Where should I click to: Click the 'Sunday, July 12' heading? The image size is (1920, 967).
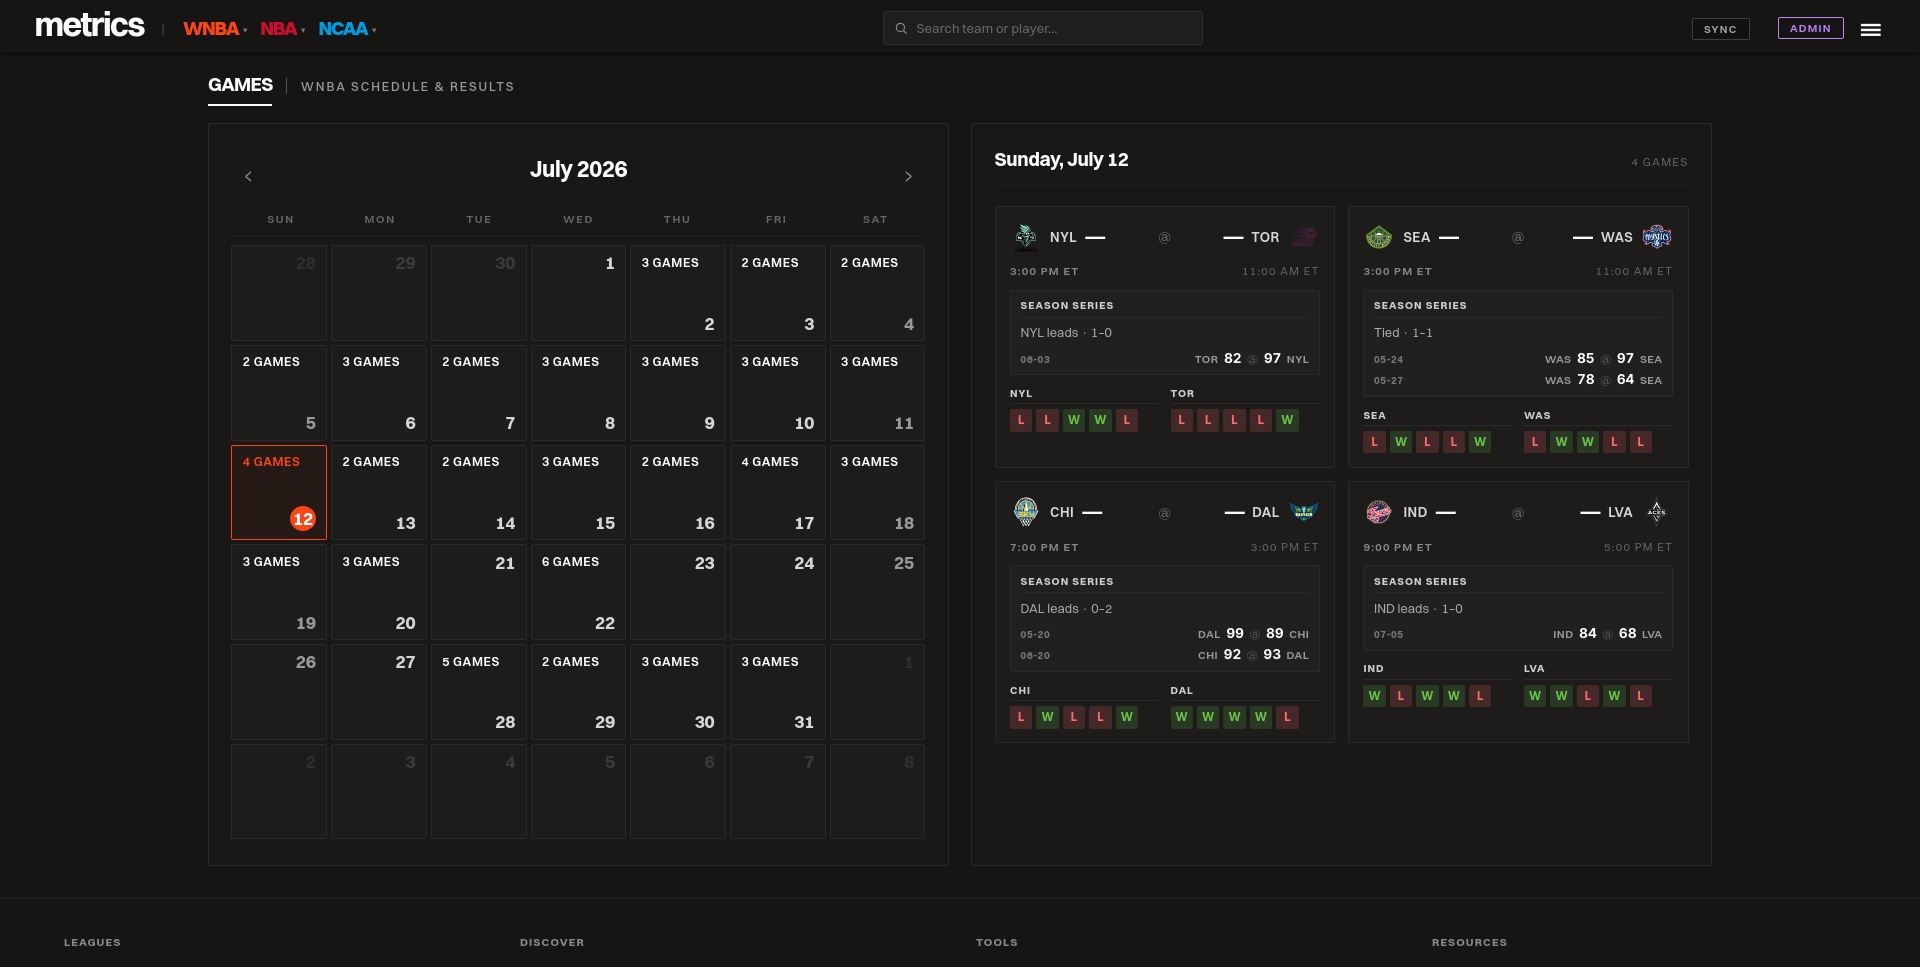[x=1061, y=160]
